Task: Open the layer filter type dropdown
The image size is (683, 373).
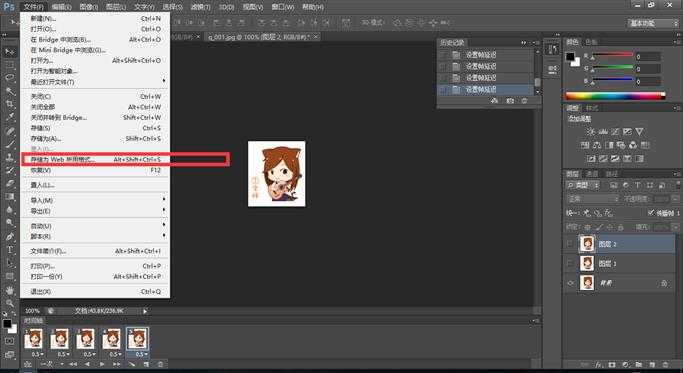Action: [x=582, y=186]
